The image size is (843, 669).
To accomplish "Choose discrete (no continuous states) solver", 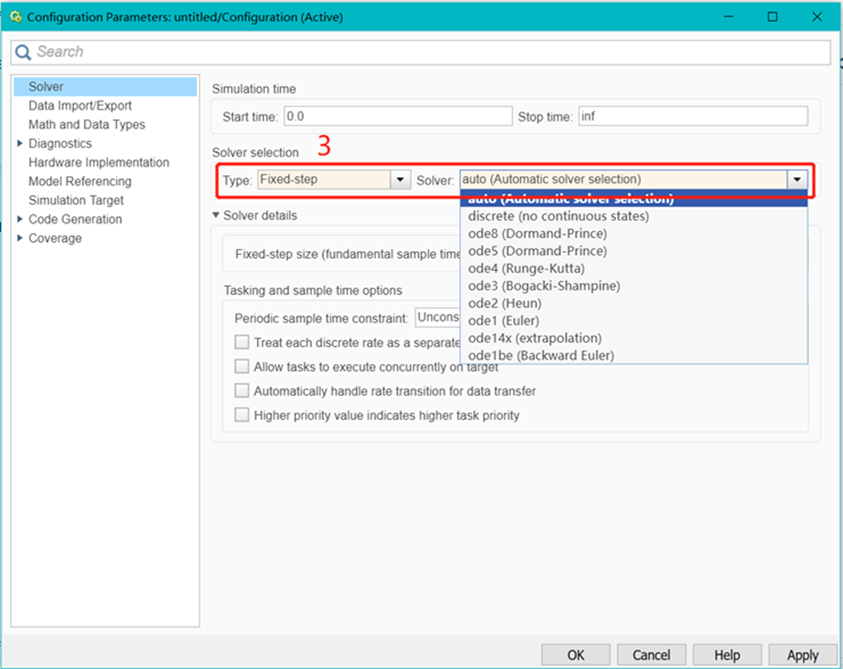I will (634, 216).
